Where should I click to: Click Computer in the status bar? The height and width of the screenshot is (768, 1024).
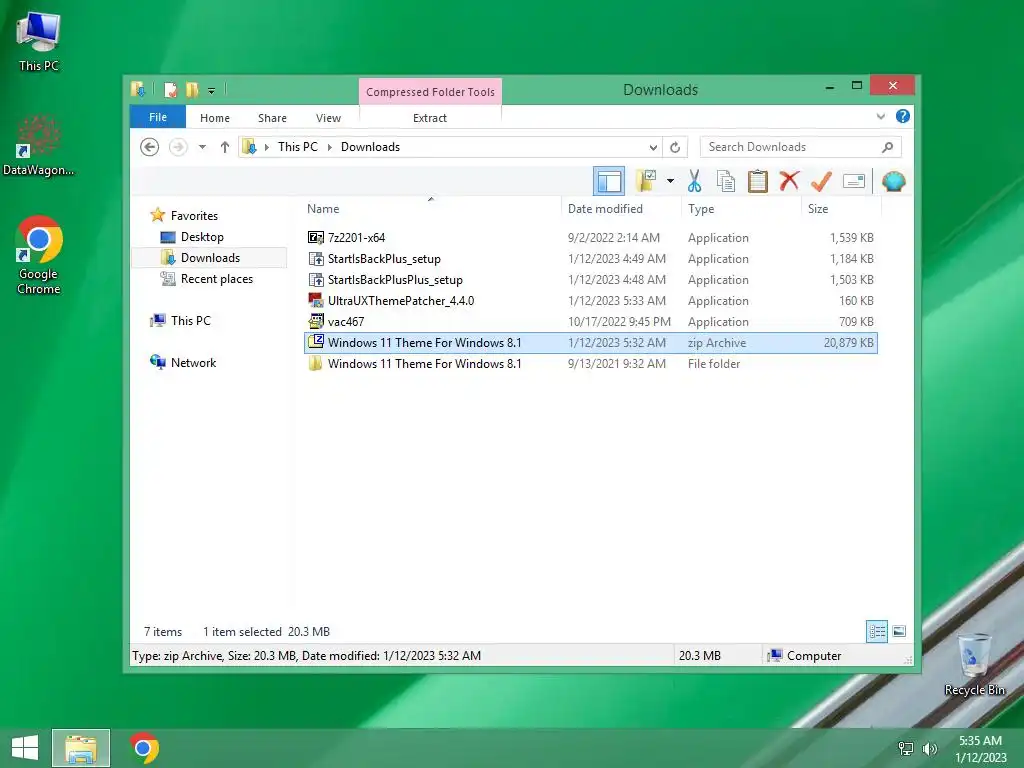click(x=814, y=656)
